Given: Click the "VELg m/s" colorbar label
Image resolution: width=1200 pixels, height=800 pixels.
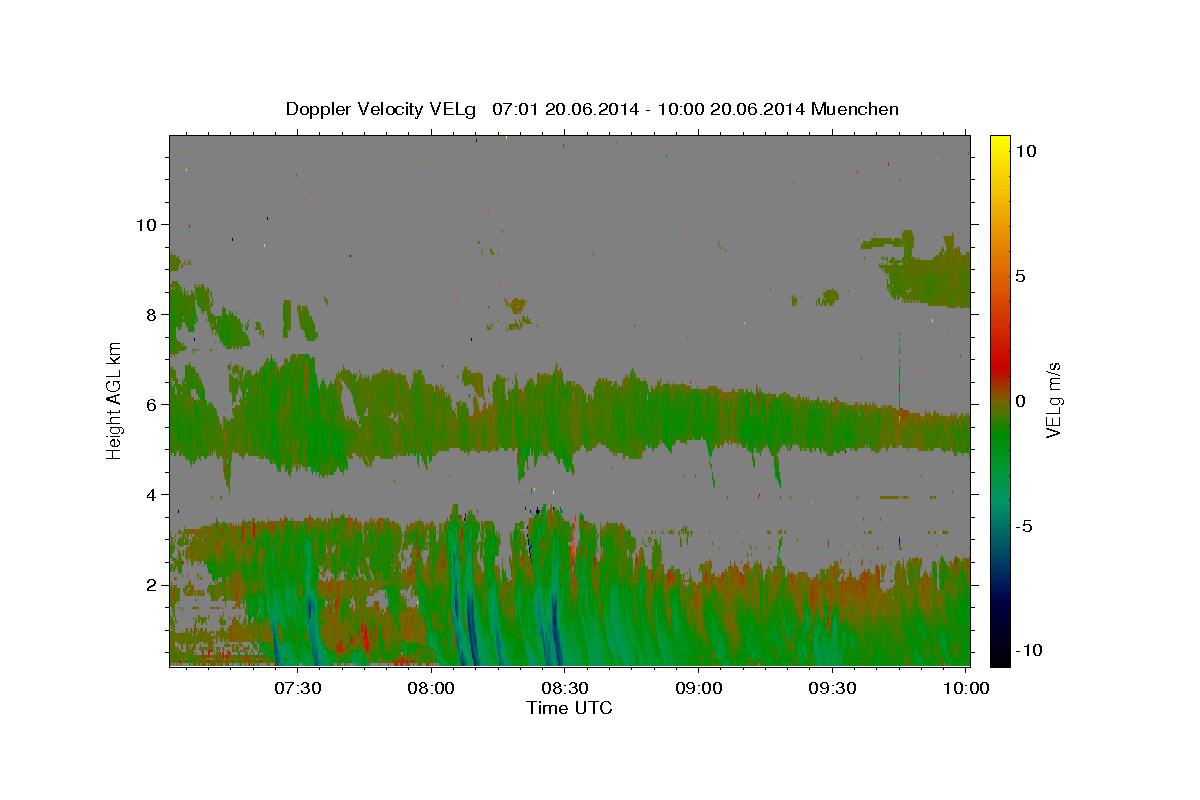Looking at the screenshot, I should [x=1054, y=400].
